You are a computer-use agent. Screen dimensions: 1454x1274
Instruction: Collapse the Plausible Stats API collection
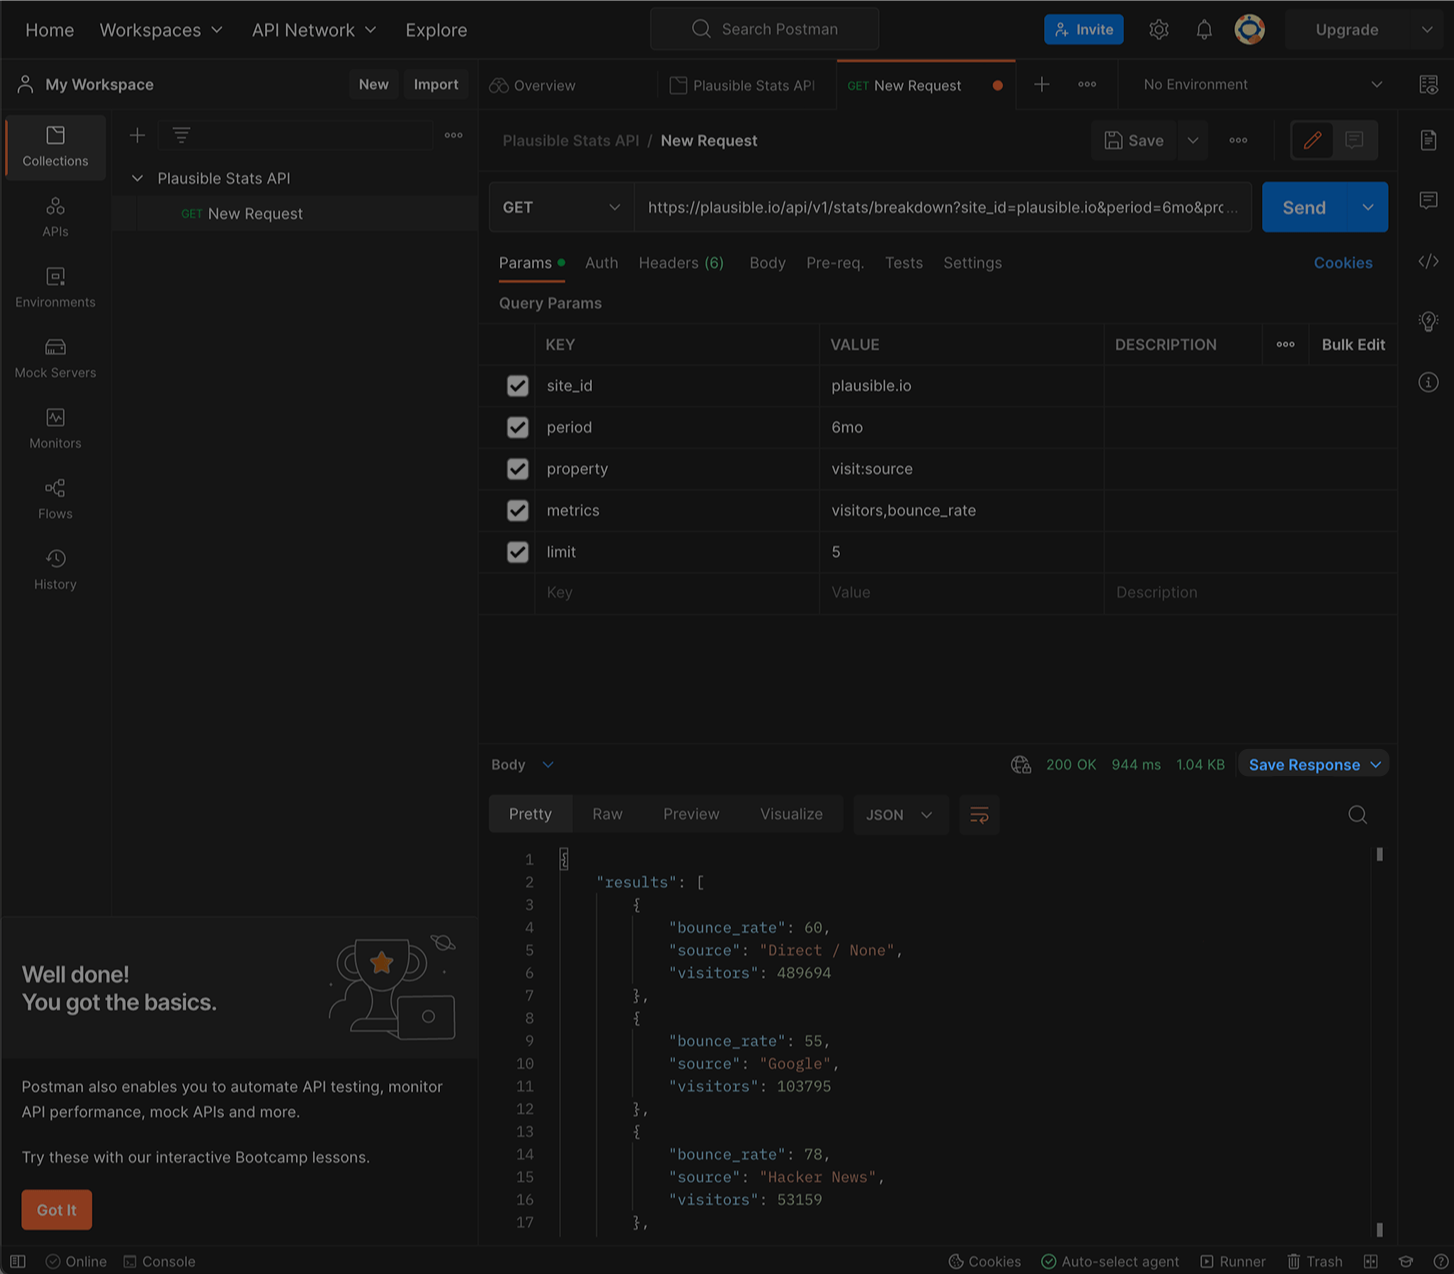click(x=137, y=178)
